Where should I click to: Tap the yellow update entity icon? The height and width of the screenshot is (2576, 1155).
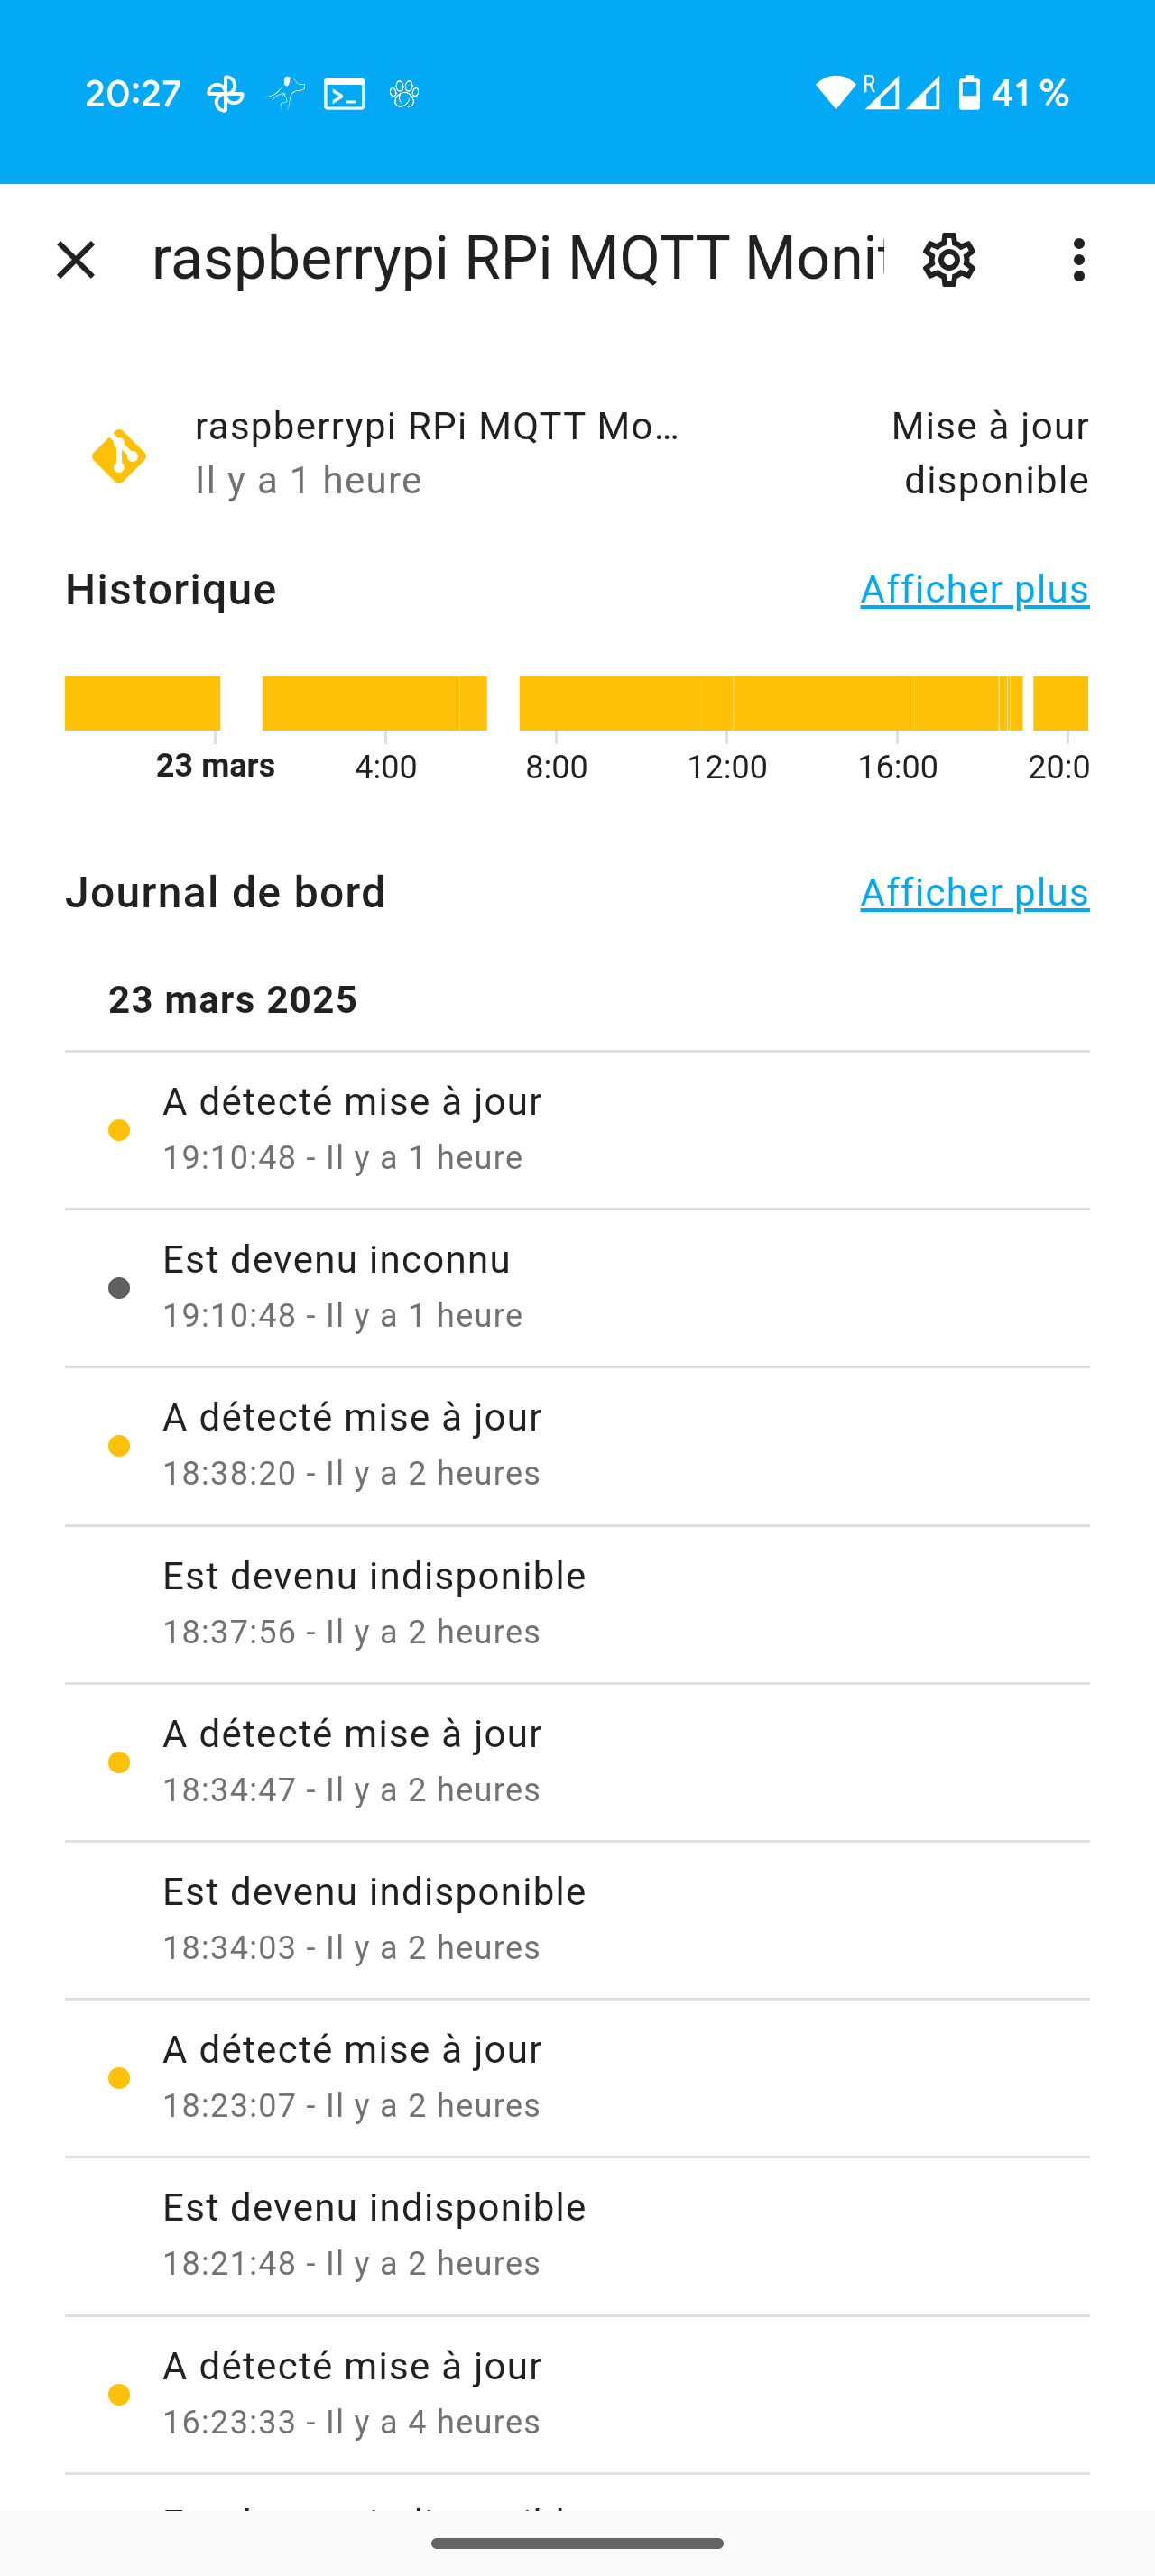pos(119,456)
